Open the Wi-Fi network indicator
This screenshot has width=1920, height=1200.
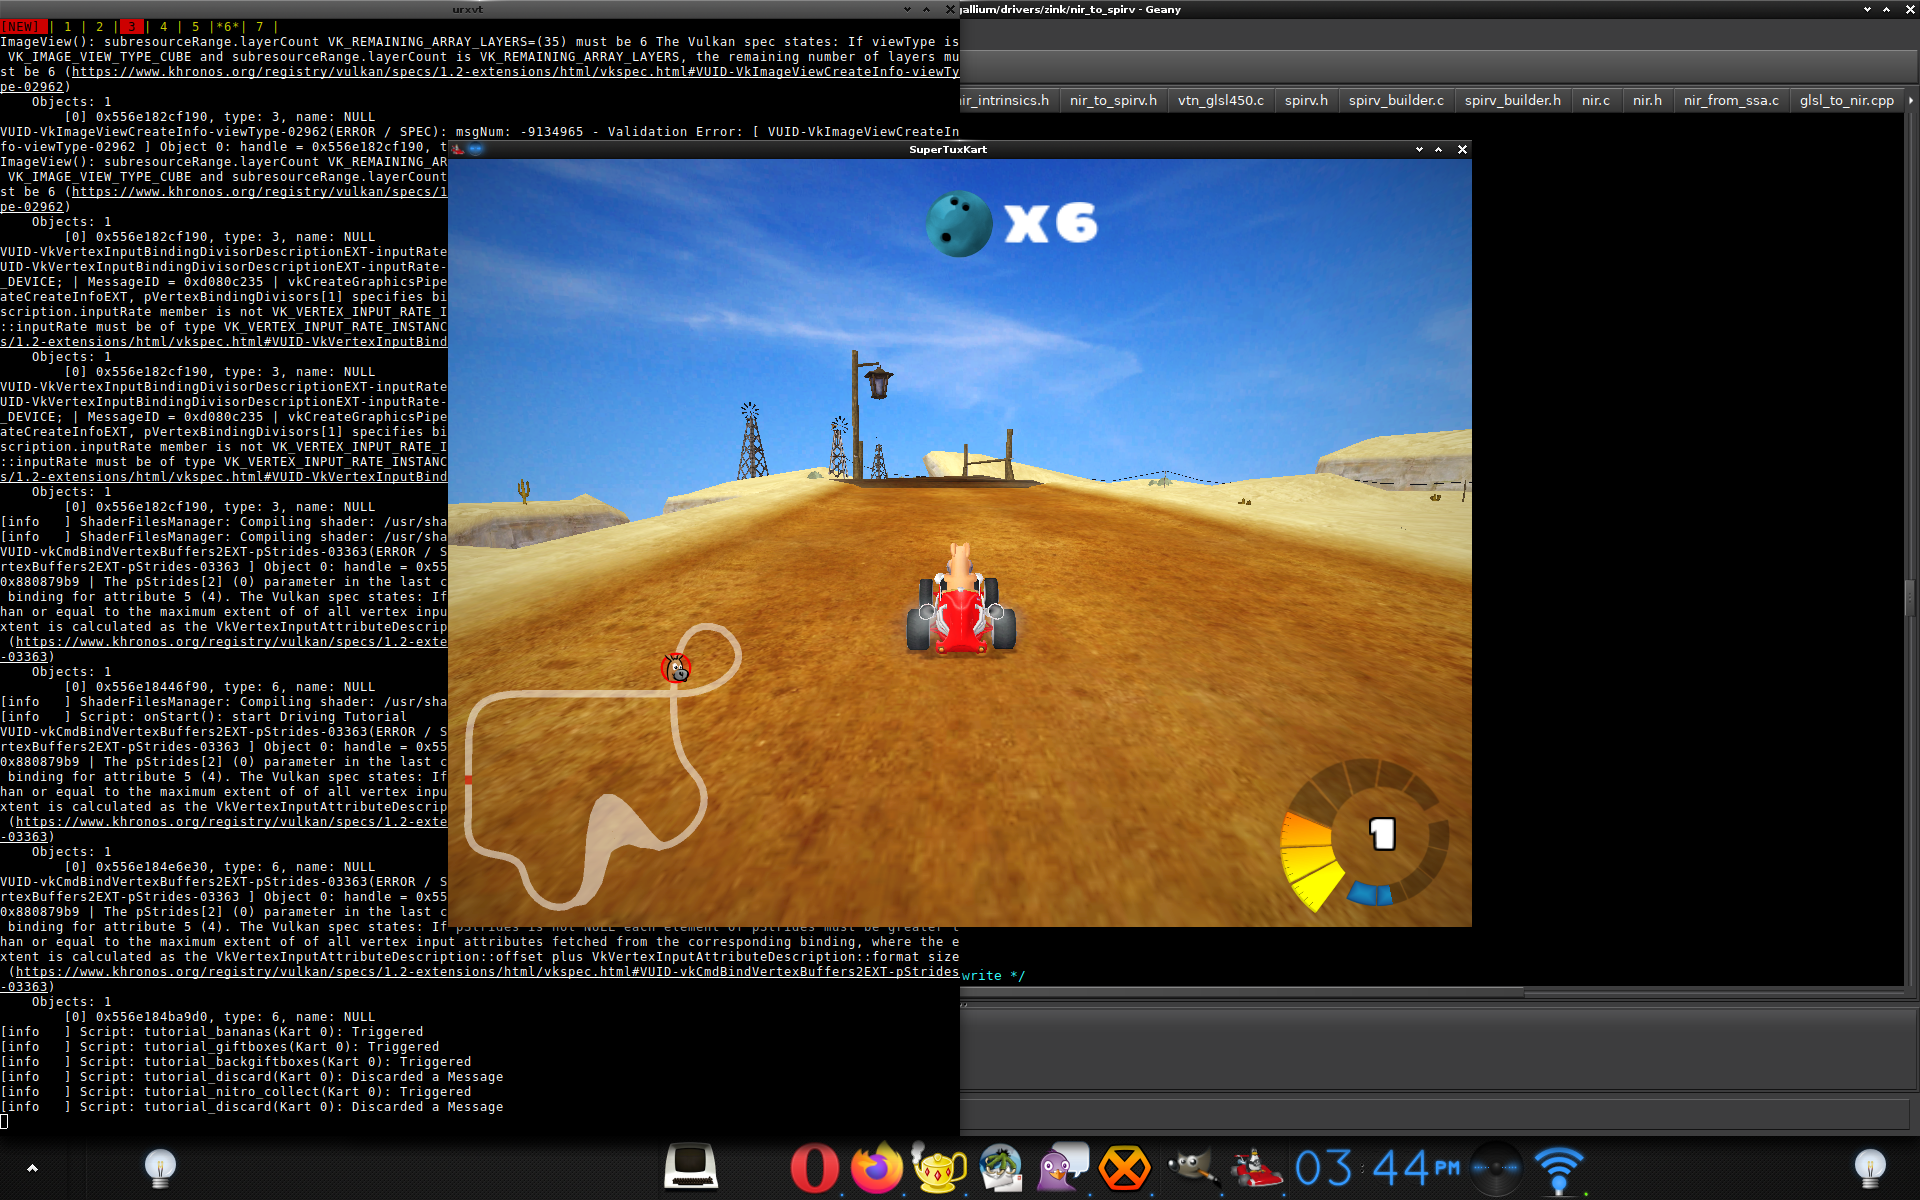(1559, 1170)
